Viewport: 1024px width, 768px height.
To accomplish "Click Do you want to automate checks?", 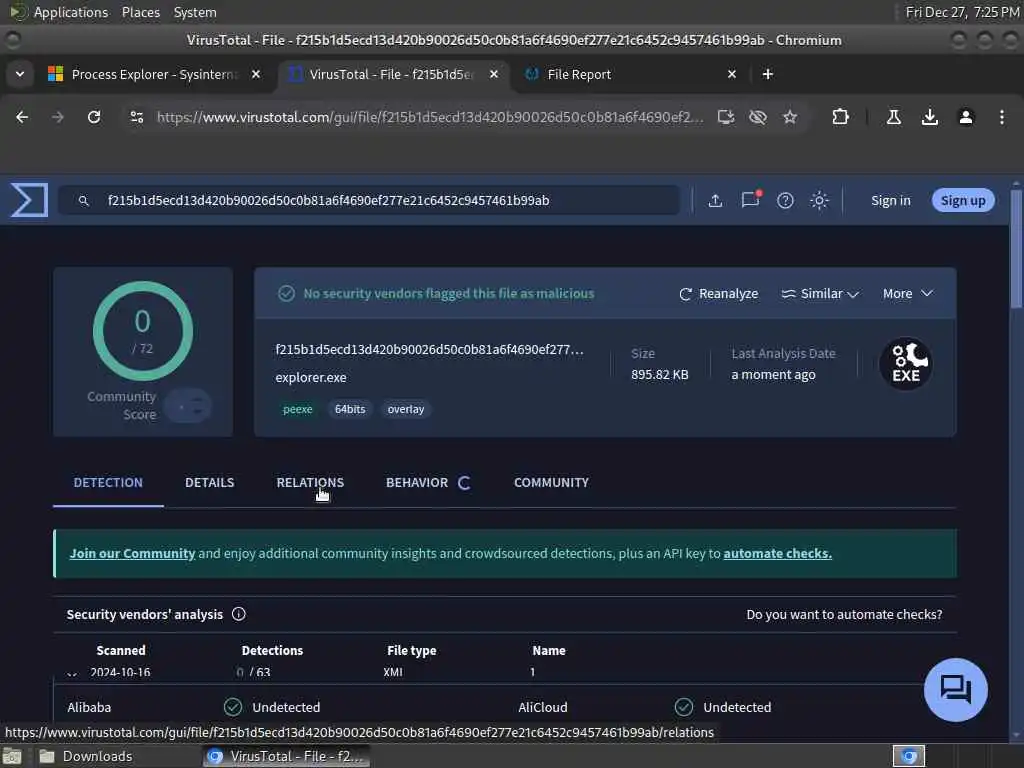I will pyautogui.click(x=844, y=615).
